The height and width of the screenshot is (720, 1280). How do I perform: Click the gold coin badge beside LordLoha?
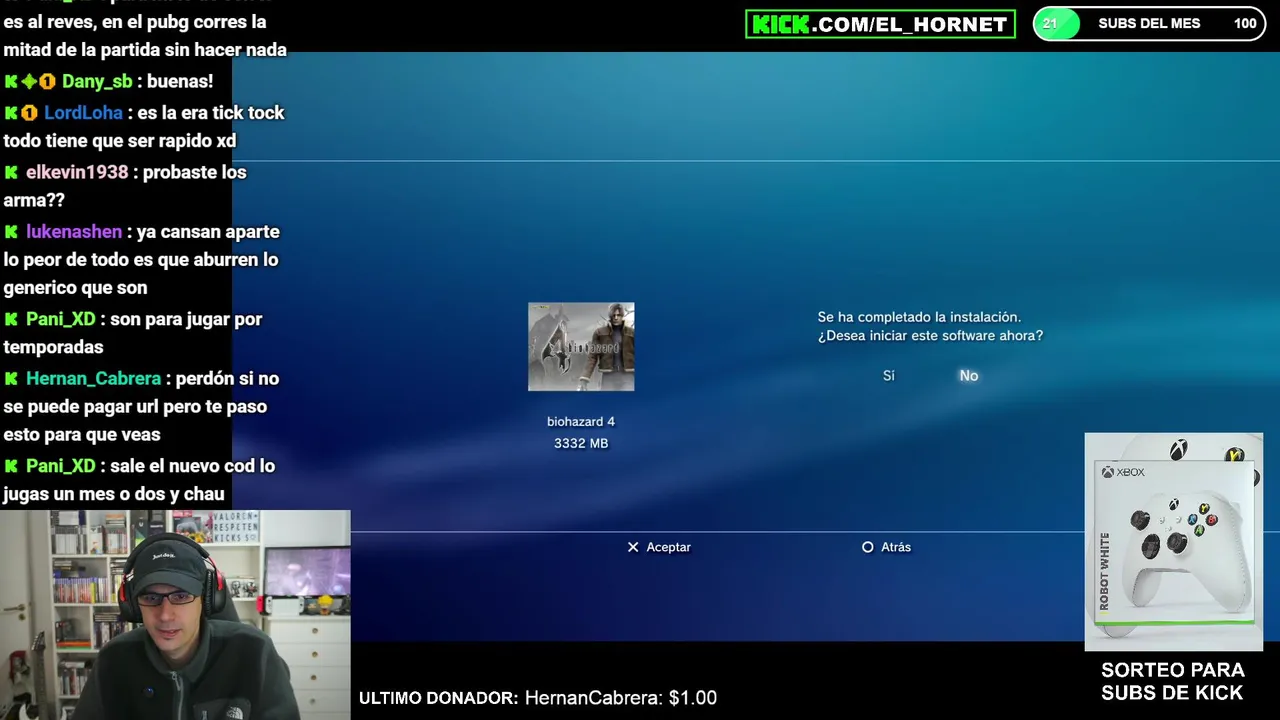[x=29, y=113]
